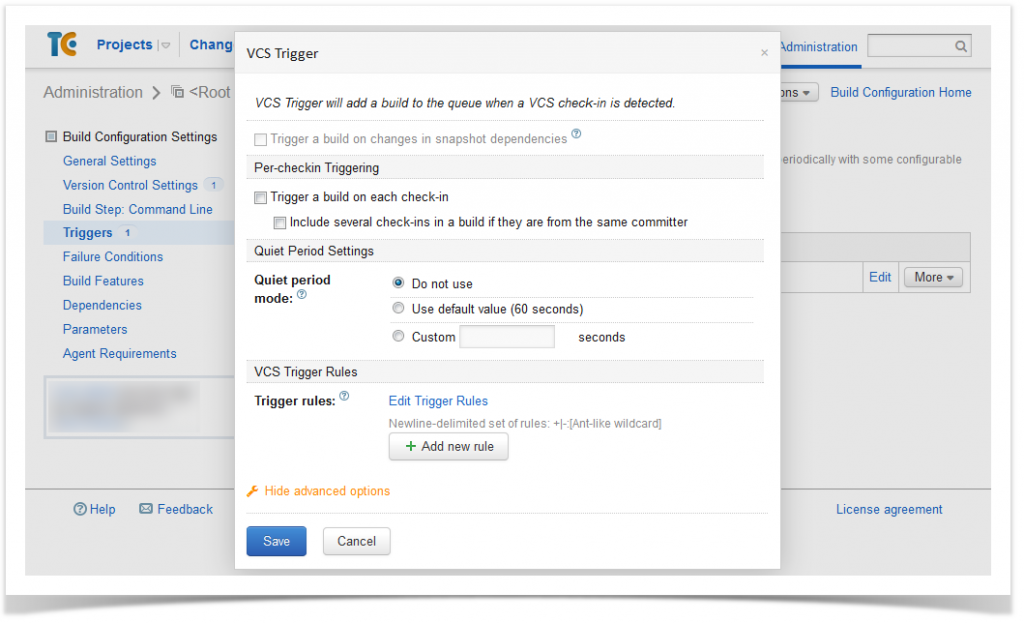Open the Quiet period mode help icon

tap(302, 296)
